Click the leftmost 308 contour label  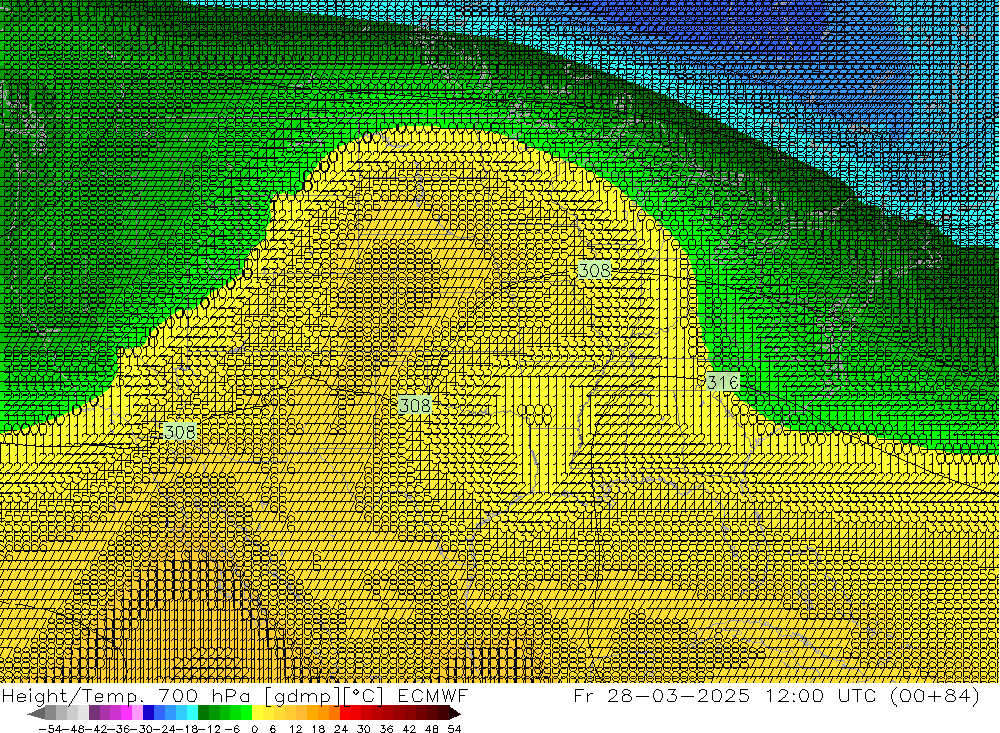179,432
